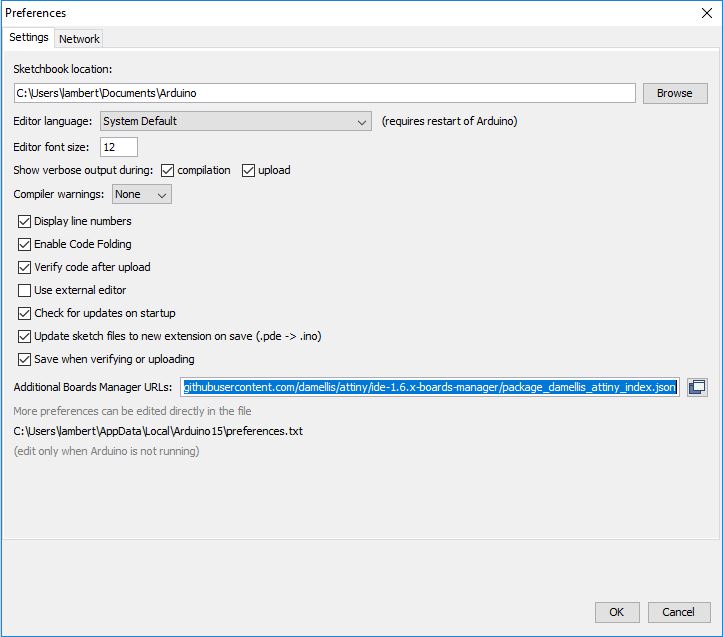723x637 pixels.
Task: Open the Editor language dropdown
Action: 236,121
